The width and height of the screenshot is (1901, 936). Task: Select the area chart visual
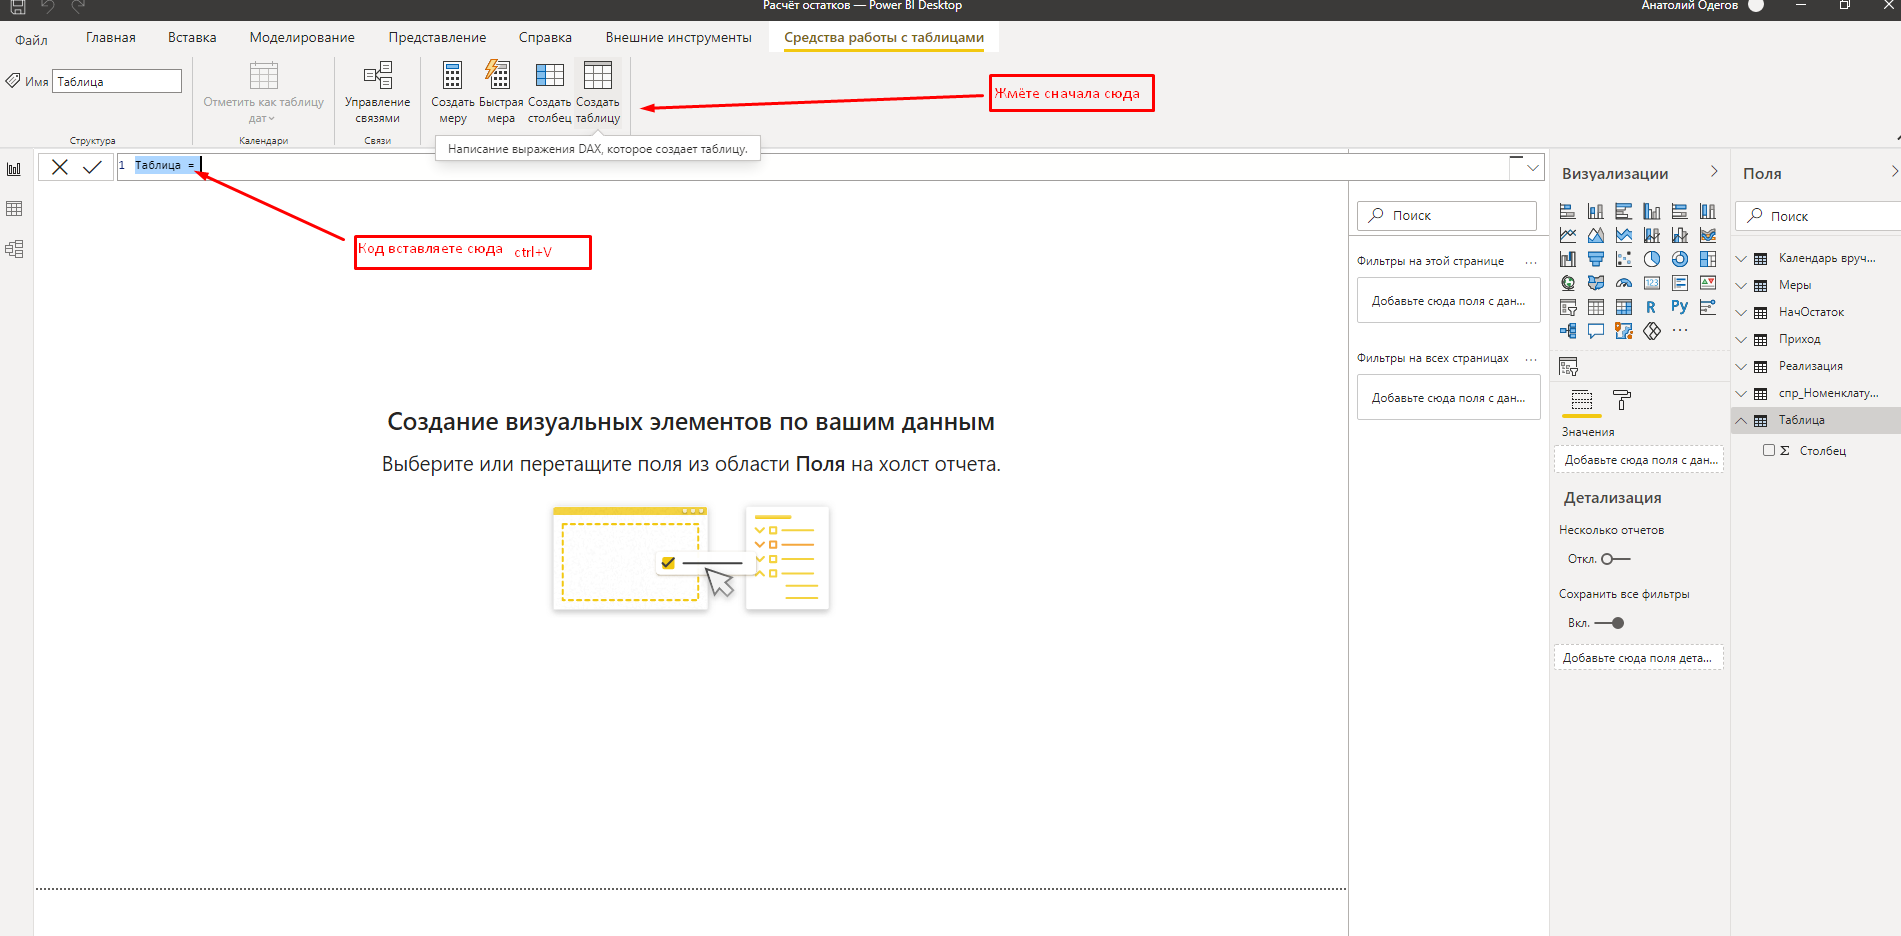pyautogui.click(x=1596, y=235)
